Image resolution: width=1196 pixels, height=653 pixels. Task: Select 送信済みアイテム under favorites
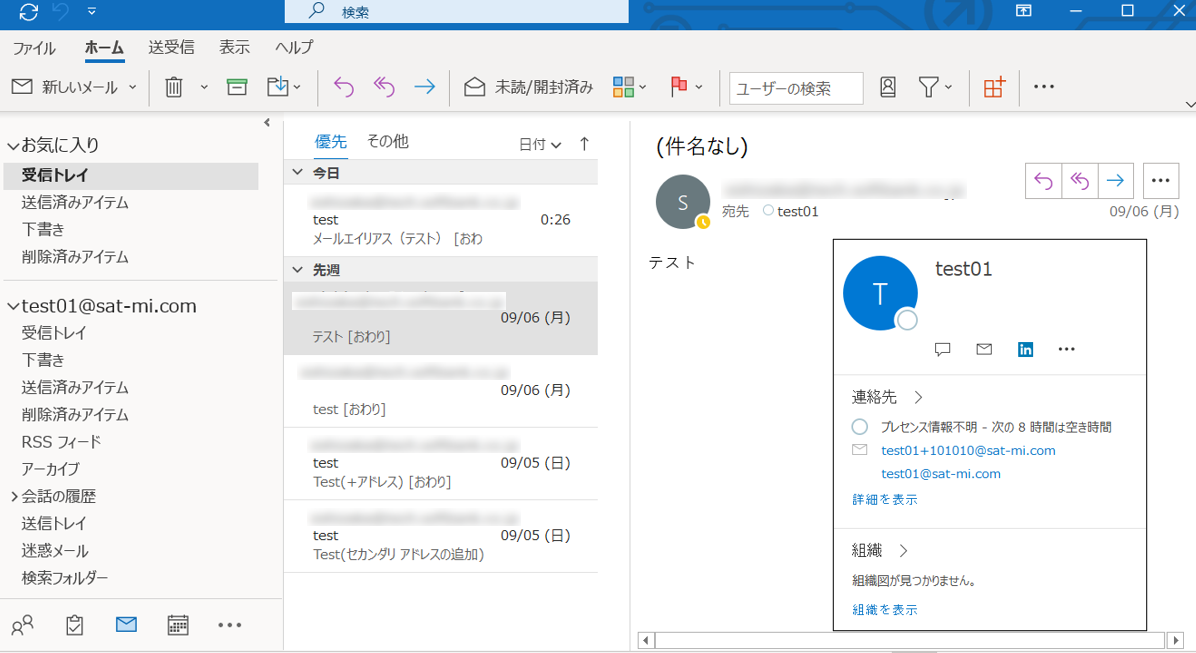[75, 202]
